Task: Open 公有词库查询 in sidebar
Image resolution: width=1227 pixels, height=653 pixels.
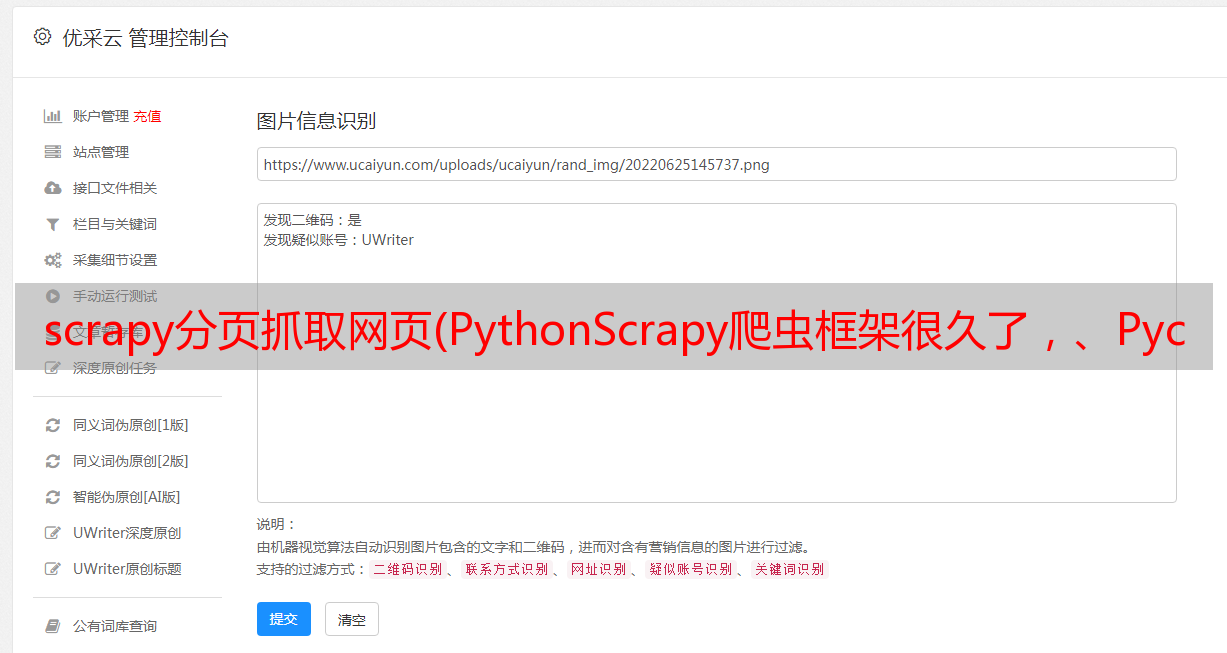Action: (x=115, y=626)
